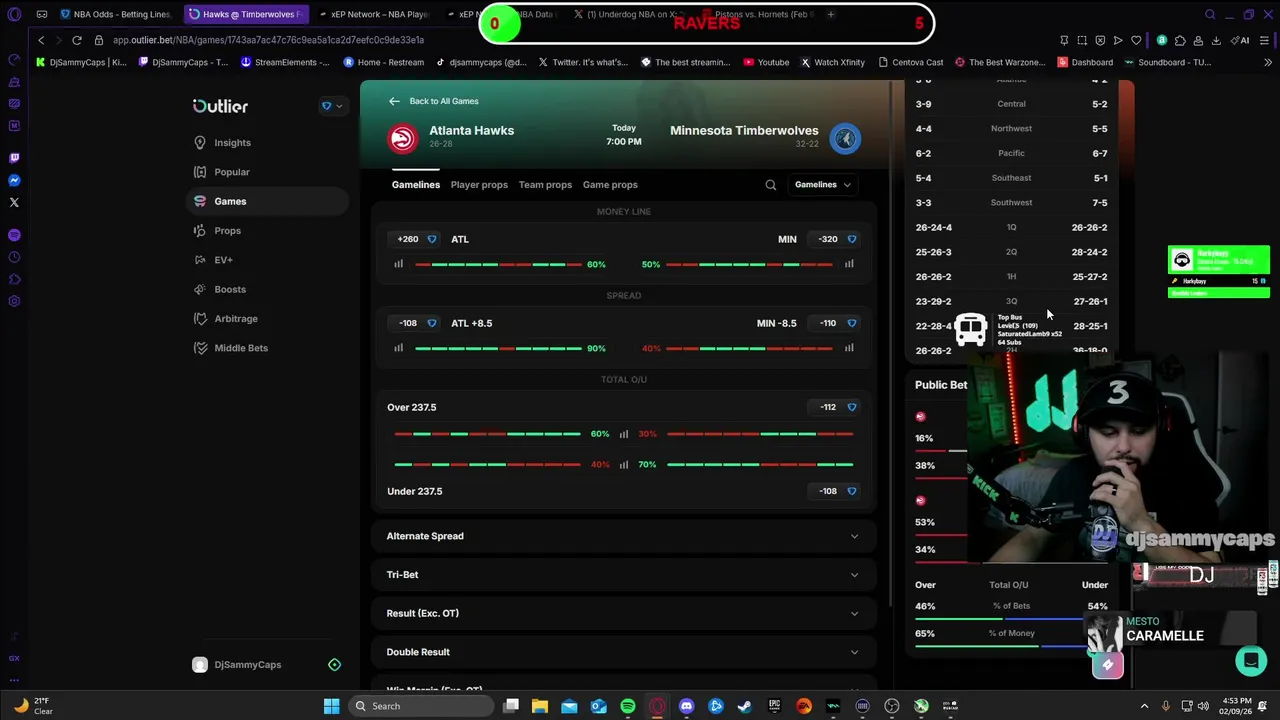Click the Outlier logo
This screenshot has width=1280, height=720.
point(220,106)
